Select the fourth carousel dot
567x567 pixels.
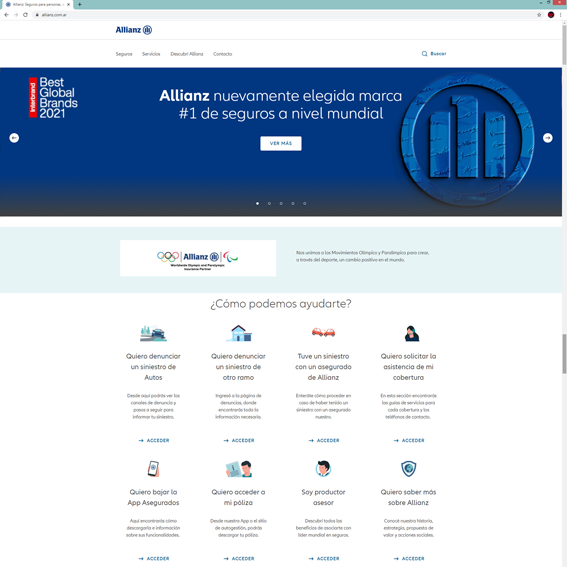click(x=293, y=203)
